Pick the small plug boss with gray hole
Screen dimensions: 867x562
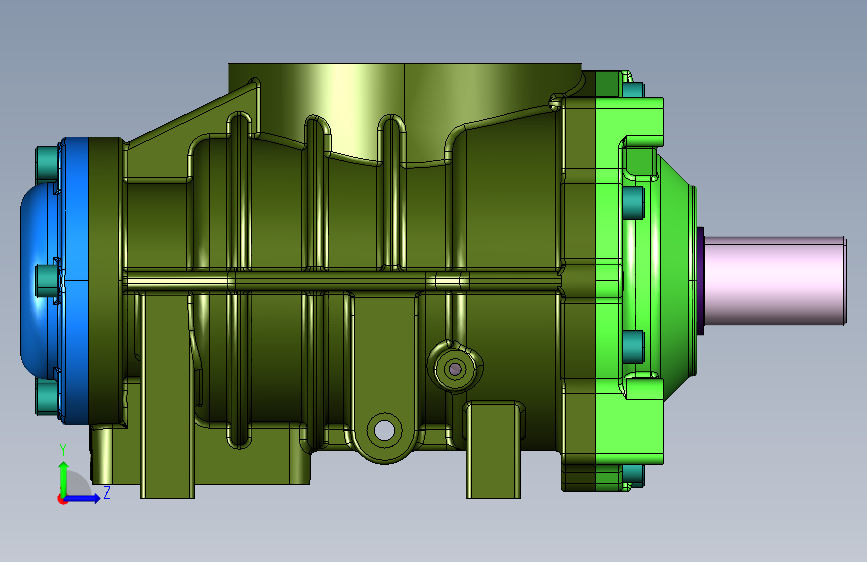455,368
